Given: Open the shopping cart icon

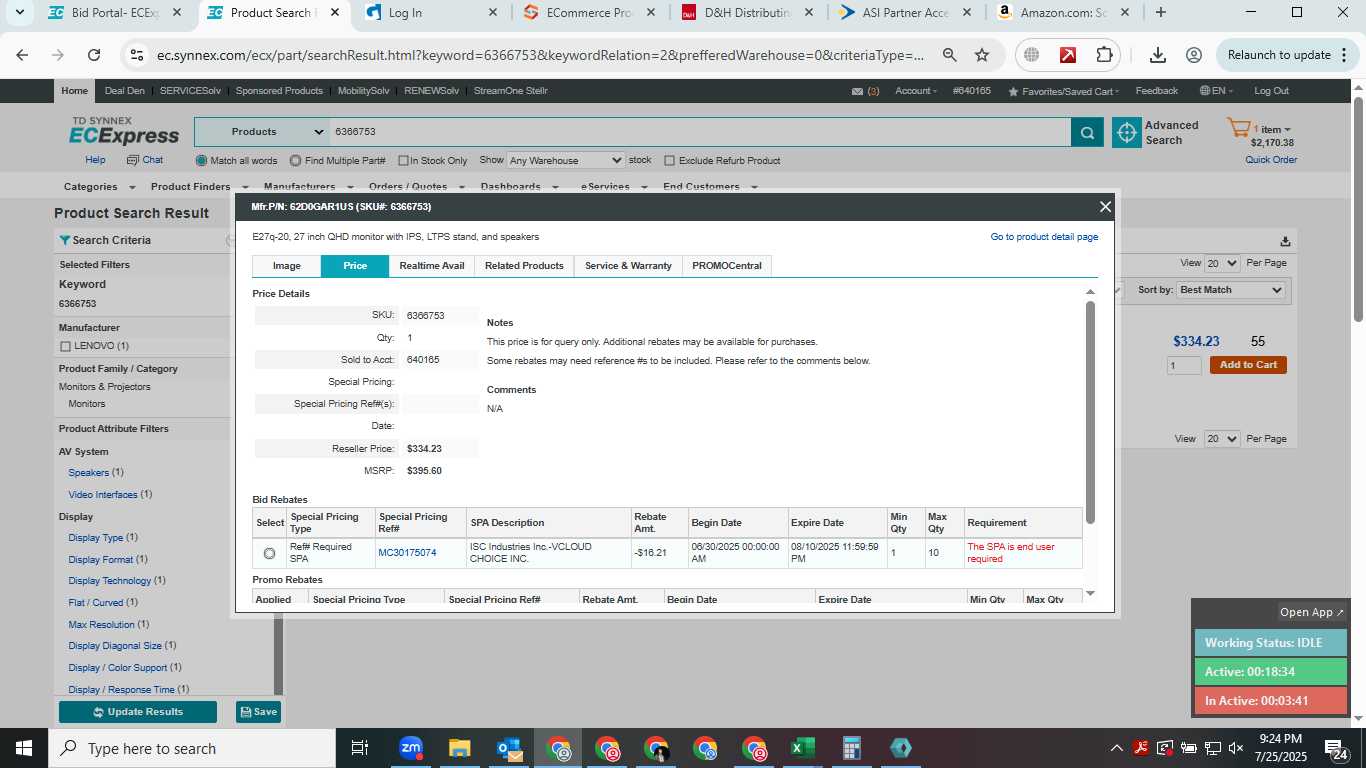Looking at the screenshot, I should (x=1239, y=128).
